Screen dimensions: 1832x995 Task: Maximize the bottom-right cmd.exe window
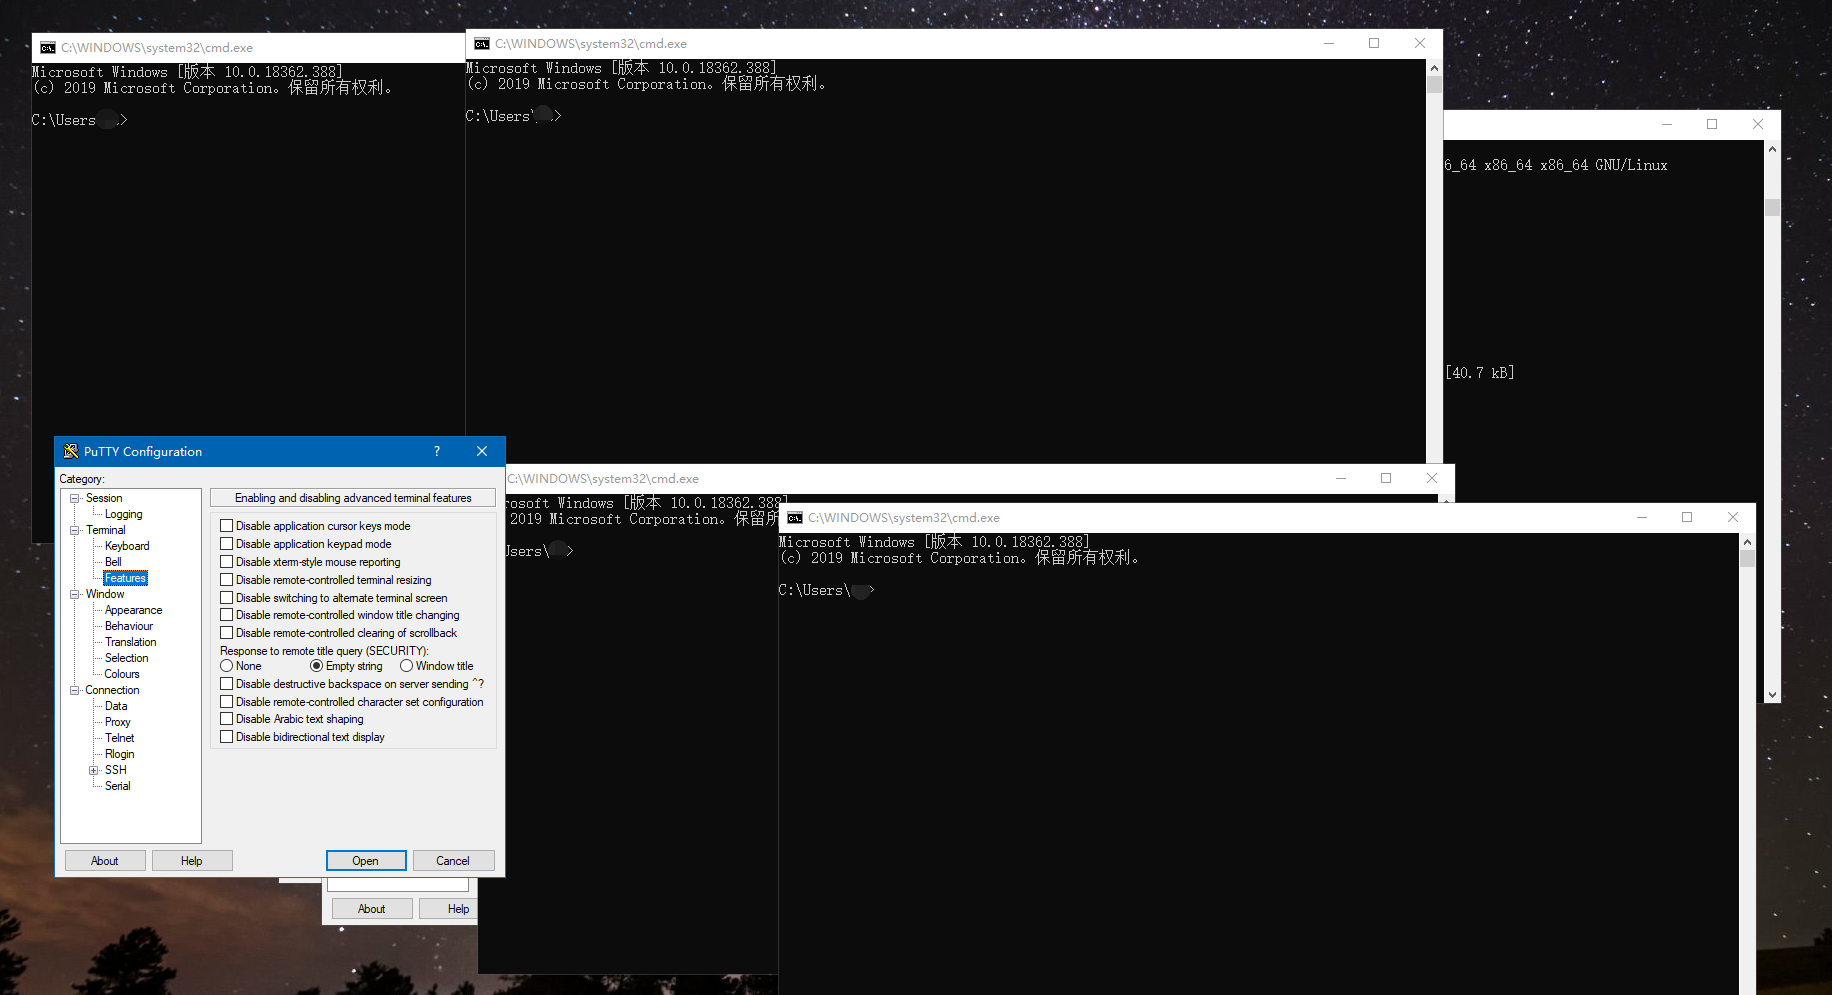tap(1687, 517)
